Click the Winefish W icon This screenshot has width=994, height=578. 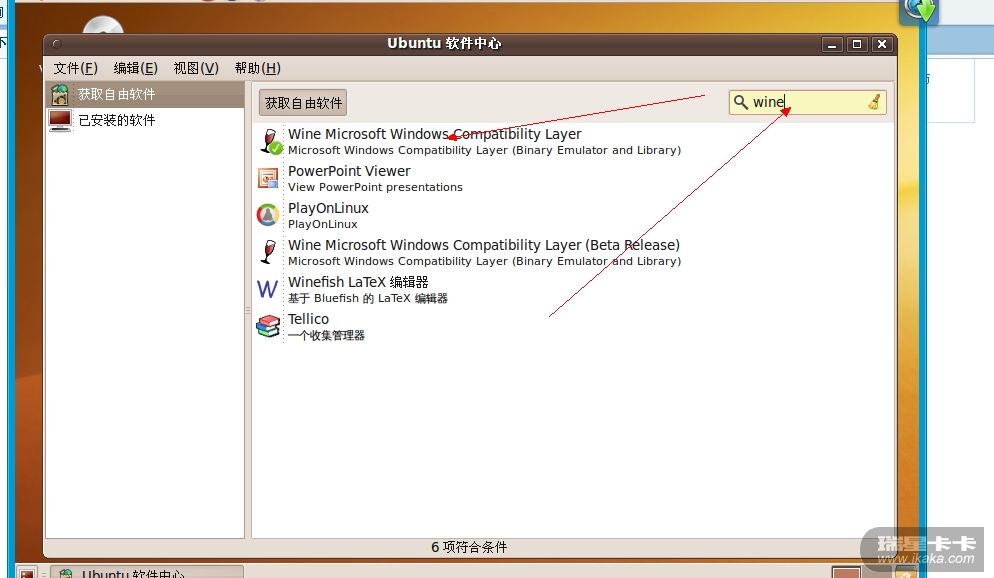268,289
